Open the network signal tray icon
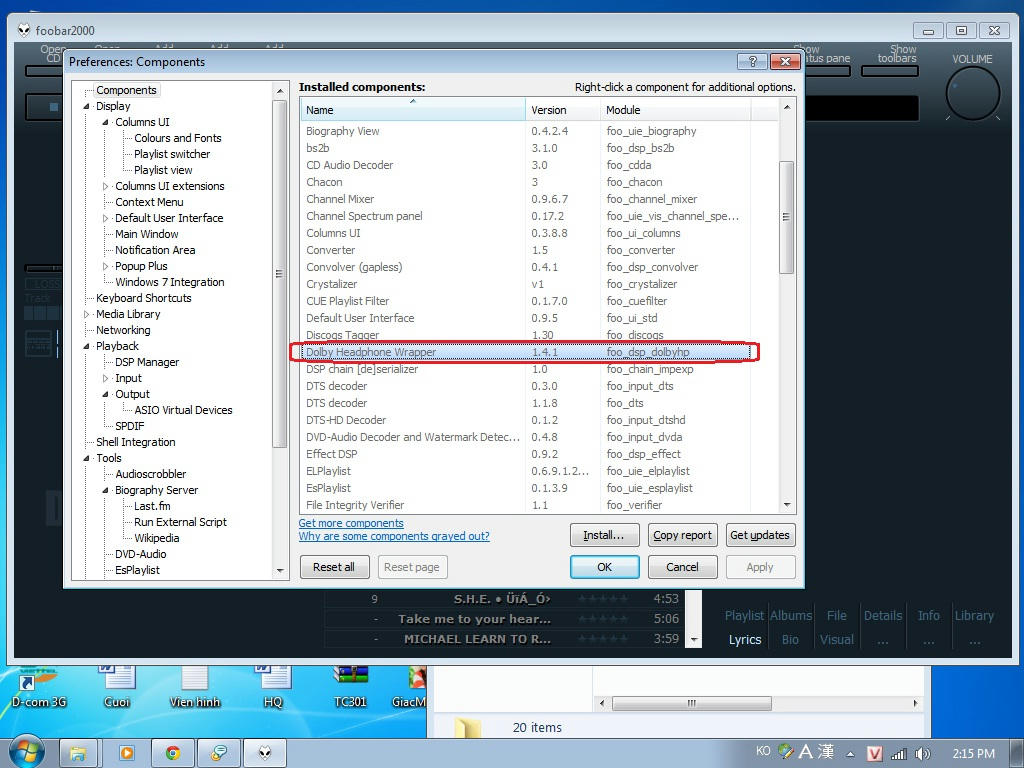Screen dimensions: 1024x768 899,754
